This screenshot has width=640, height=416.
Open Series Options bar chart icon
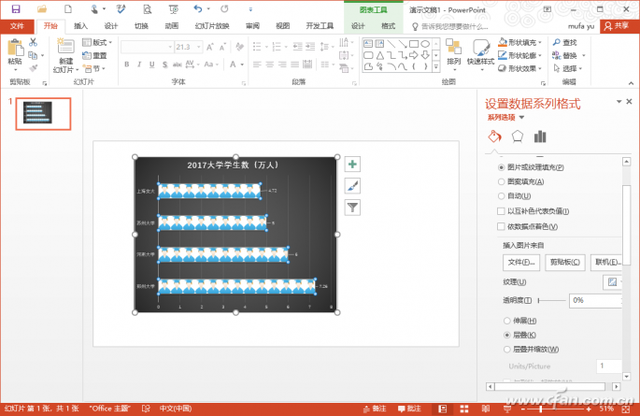pos(540,137)
